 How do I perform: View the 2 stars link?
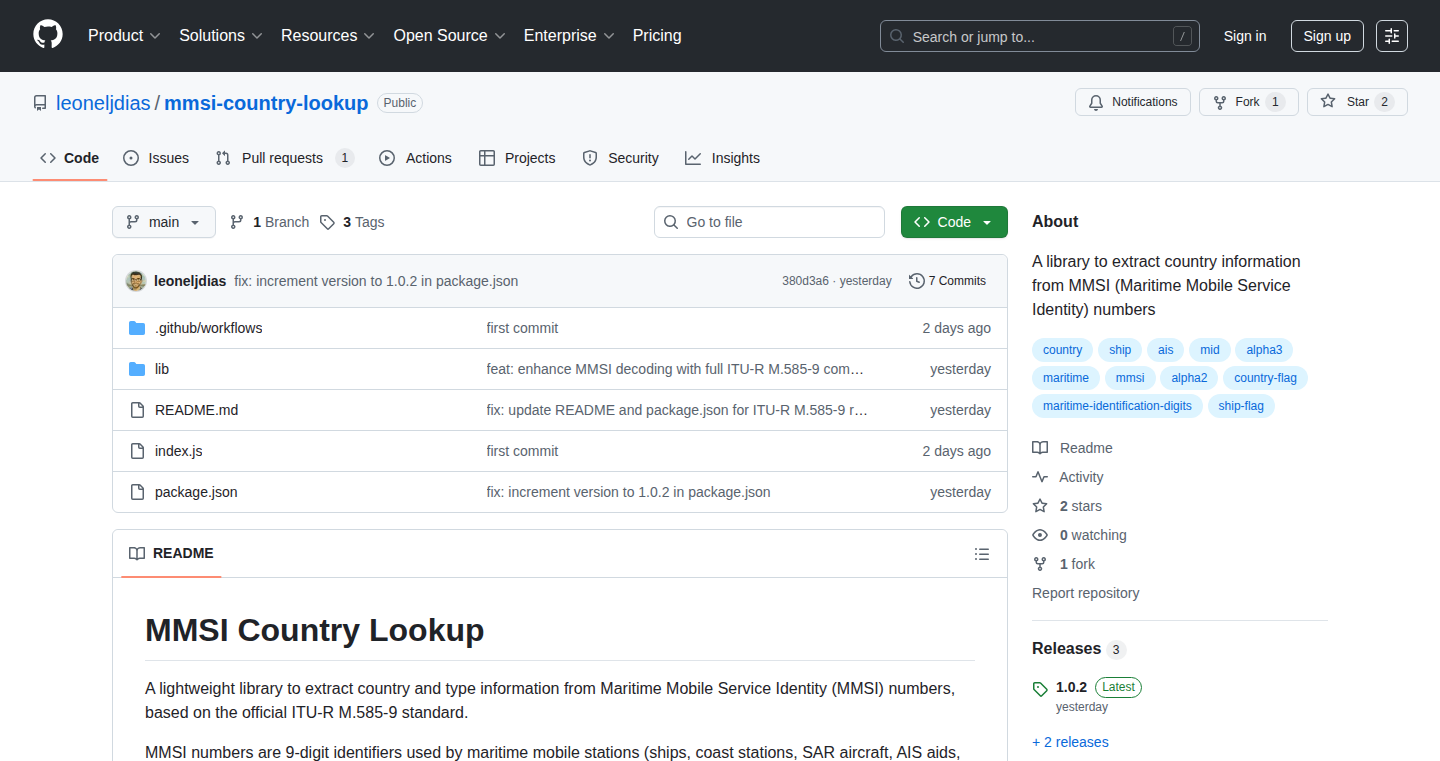[1067, 506]
